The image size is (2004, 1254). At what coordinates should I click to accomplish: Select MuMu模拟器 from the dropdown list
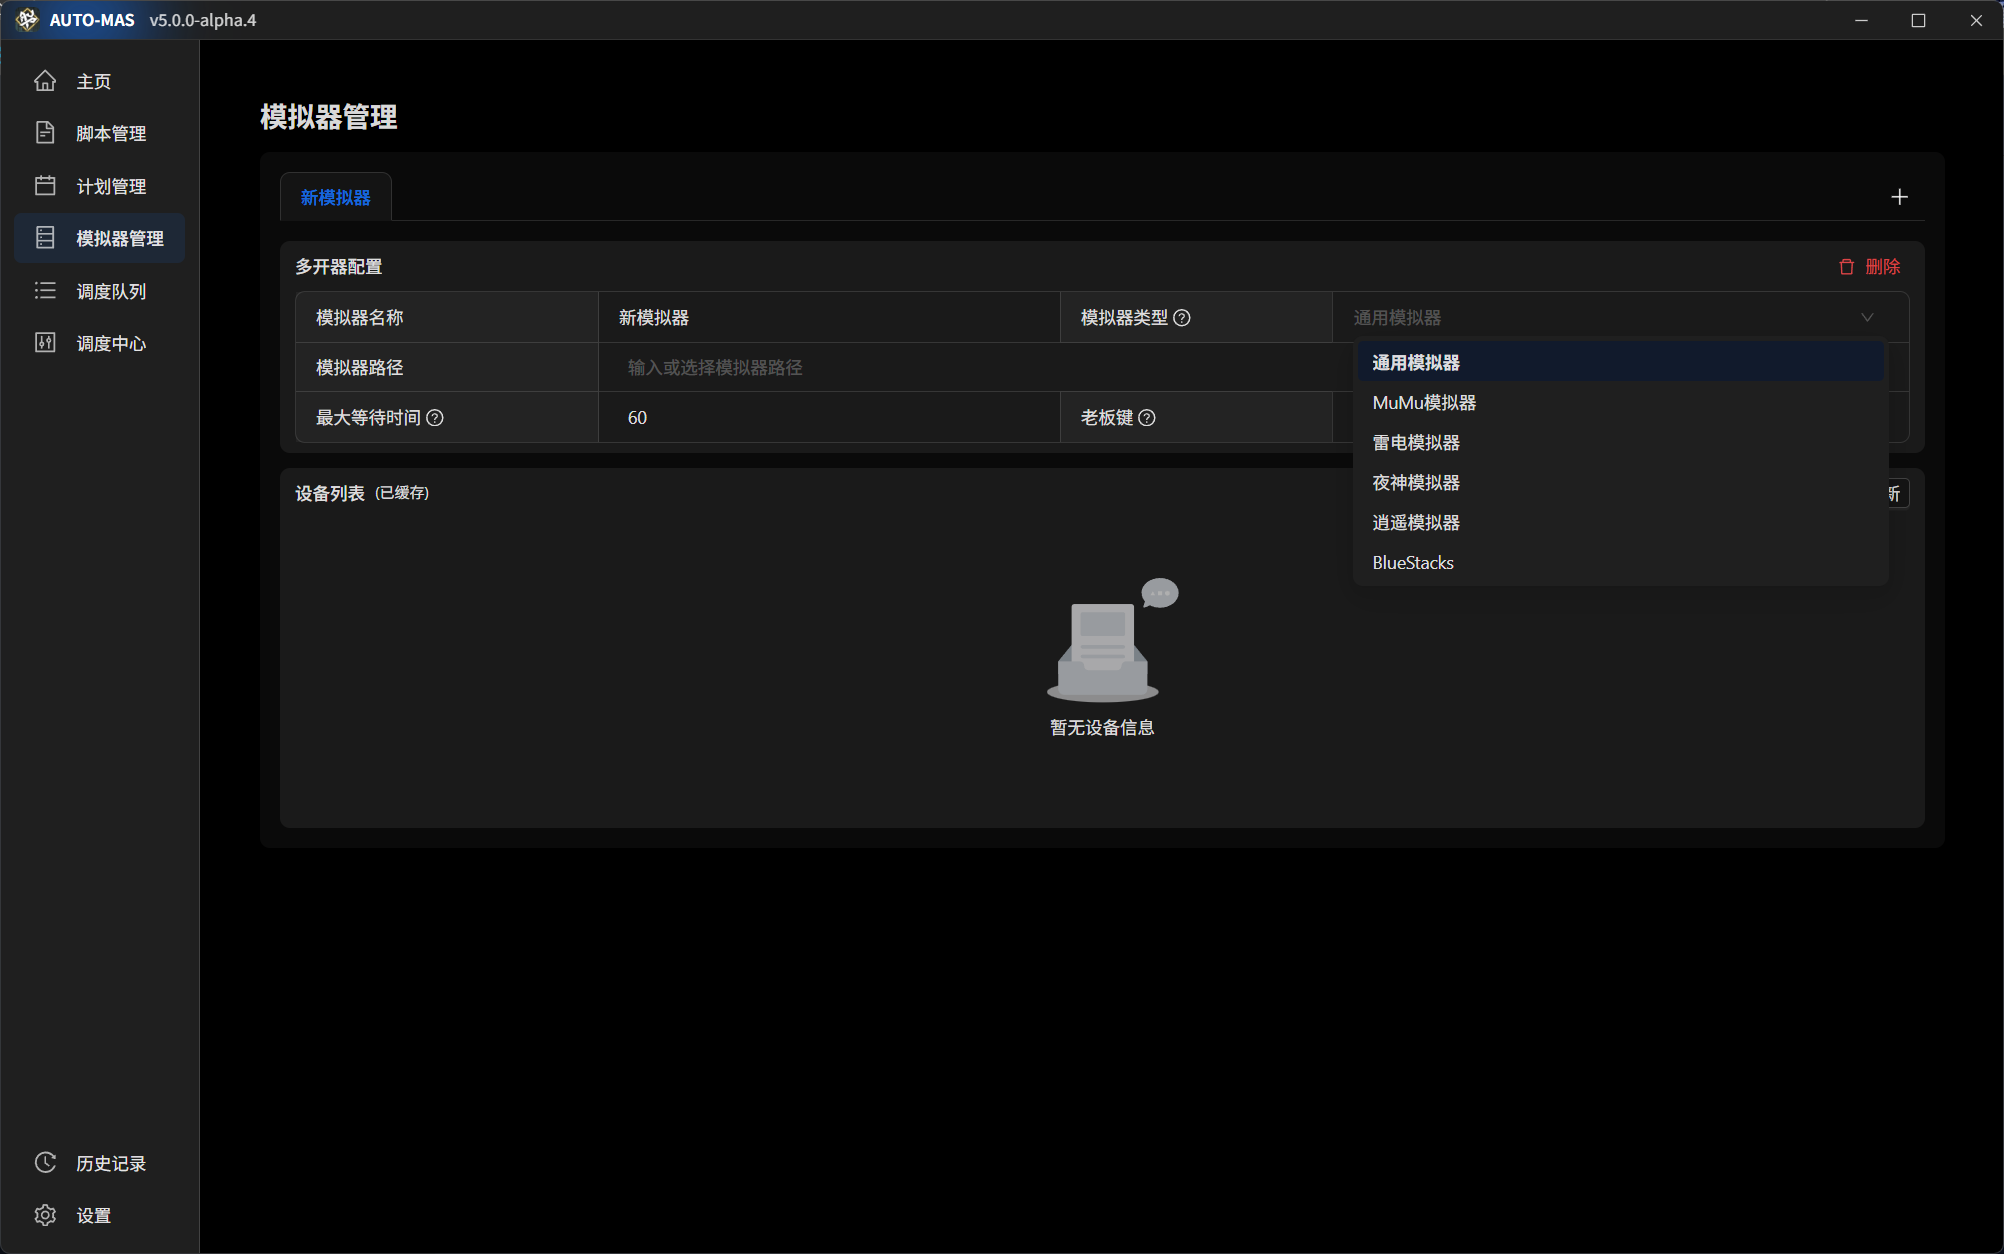click(1422, 402)
